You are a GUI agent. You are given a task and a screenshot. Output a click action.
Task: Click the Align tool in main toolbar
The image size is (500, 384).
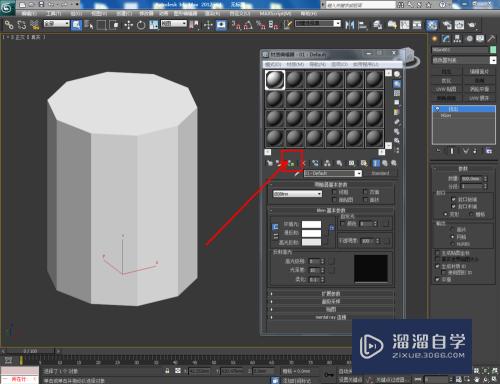tap(362, 25)
